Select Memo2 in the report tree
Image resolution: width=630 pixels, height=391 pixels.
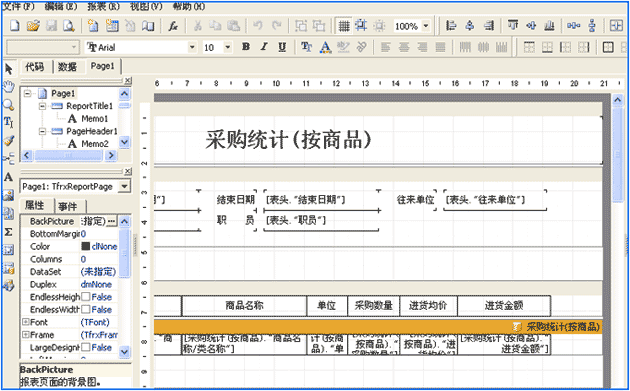coord(95,144)
